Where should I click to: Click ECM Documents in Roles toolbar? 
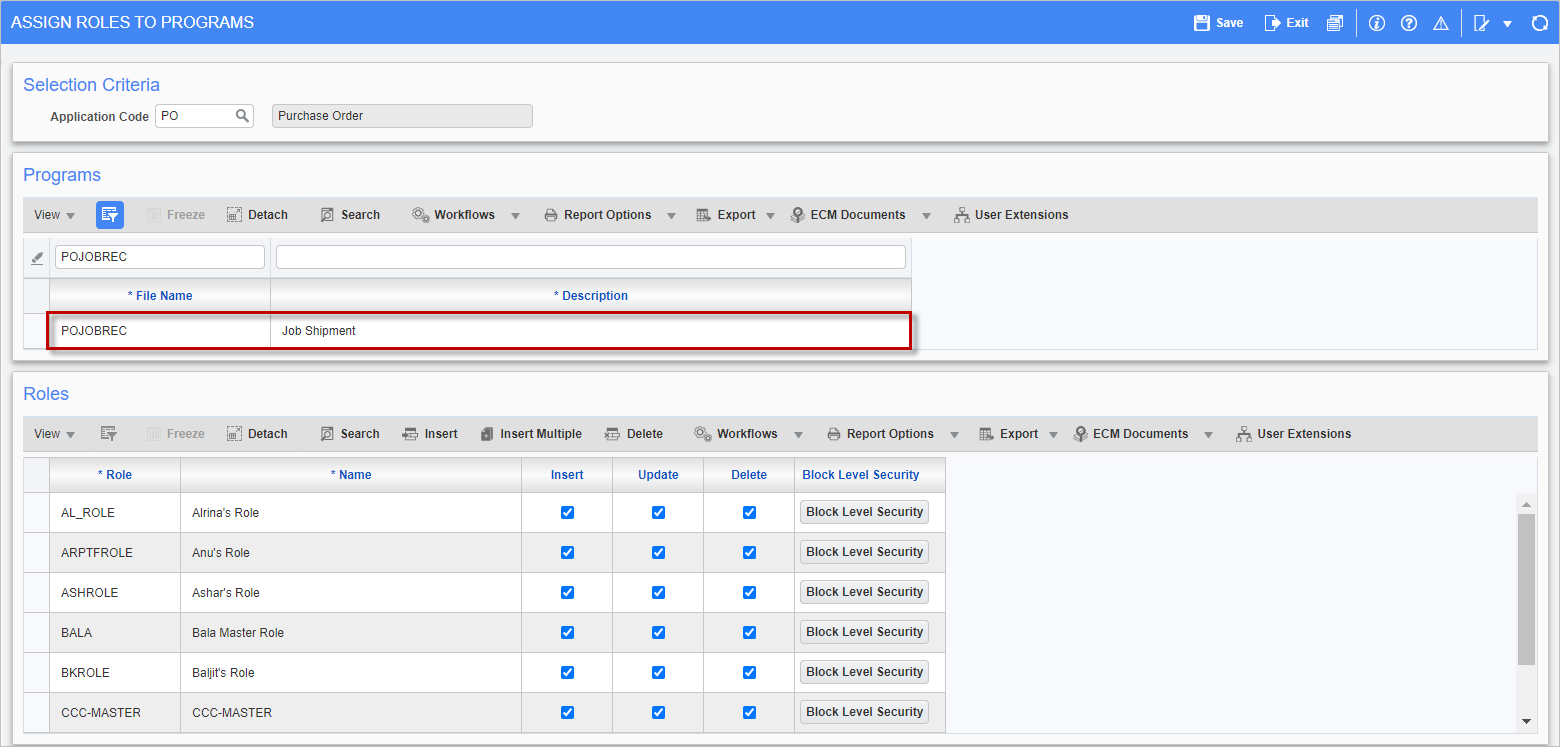[x=1131, y=434]
